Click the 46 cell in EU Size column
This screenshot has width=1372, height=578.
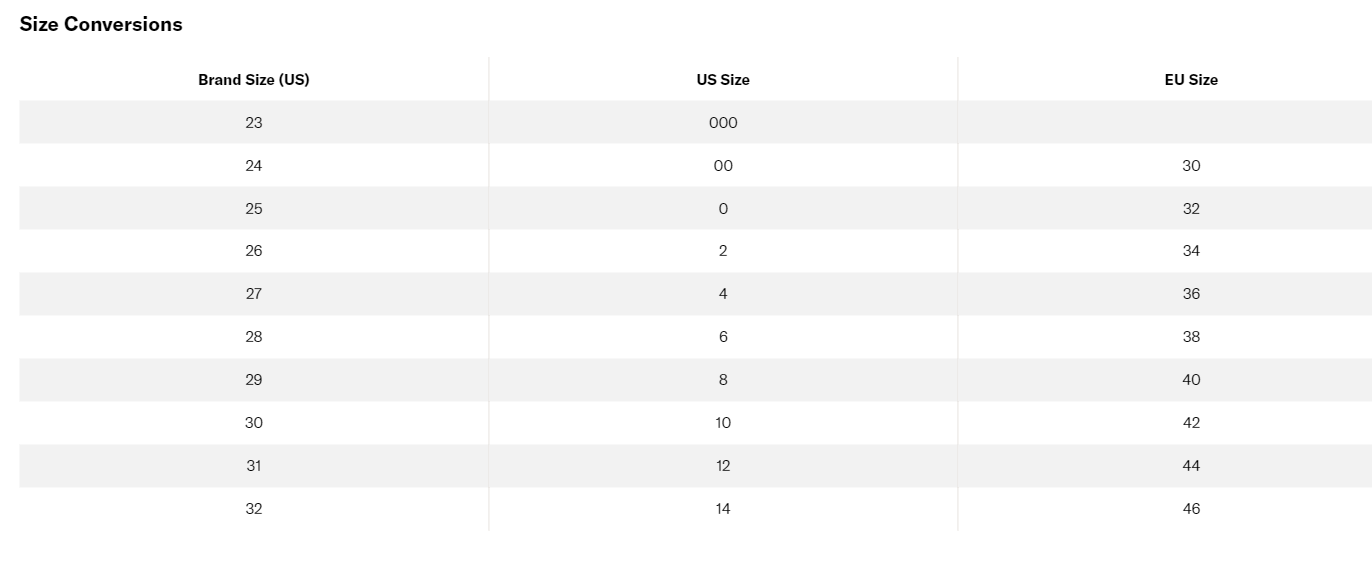pyautogui.click(x=1191, y=509)
